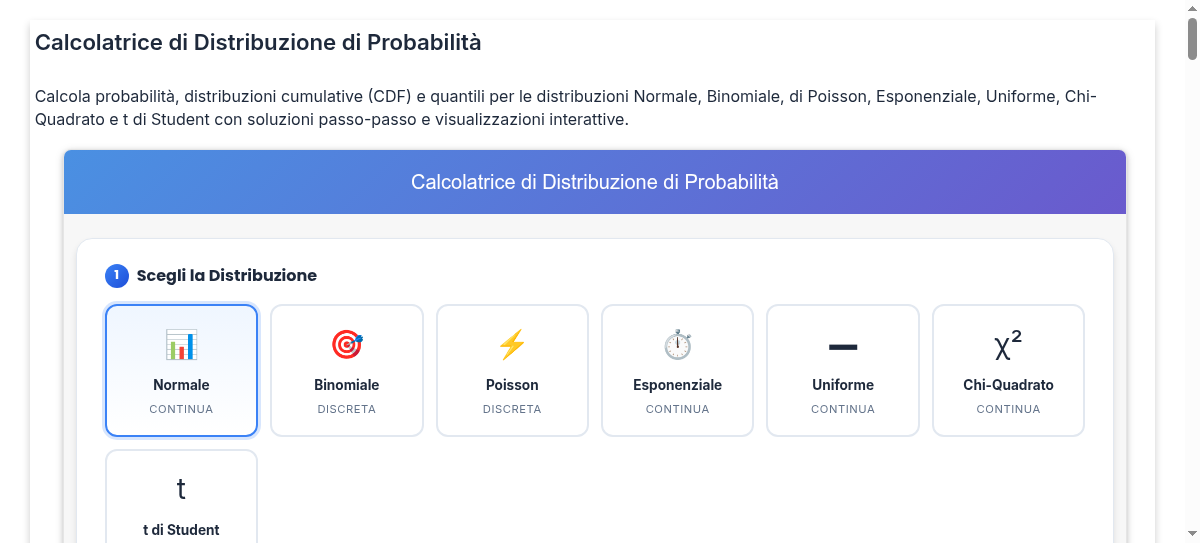Click the Scegli la Distribuzione heading
1200x543 pixels.
(x=227, y=275)
